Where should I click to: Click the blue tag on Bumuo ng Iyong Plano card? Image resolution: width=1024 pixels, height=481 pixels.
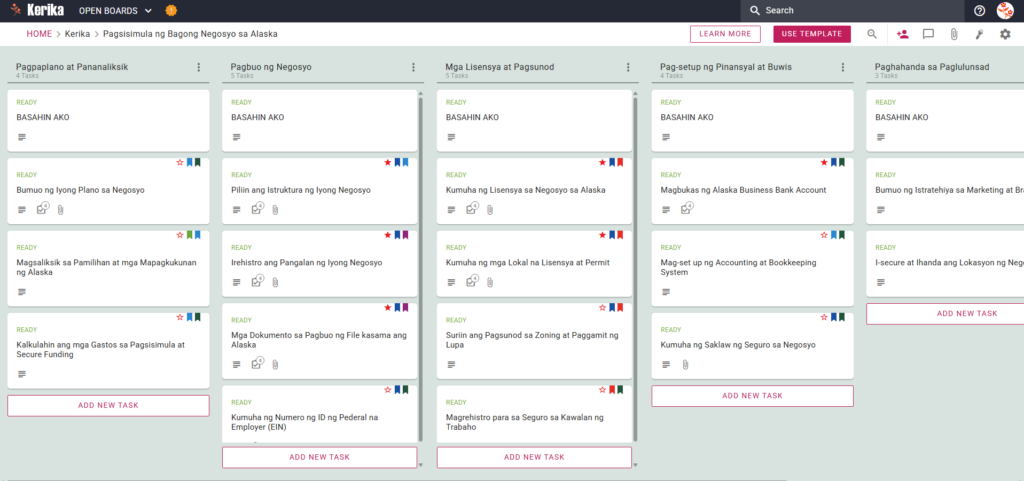click(189, 162)
